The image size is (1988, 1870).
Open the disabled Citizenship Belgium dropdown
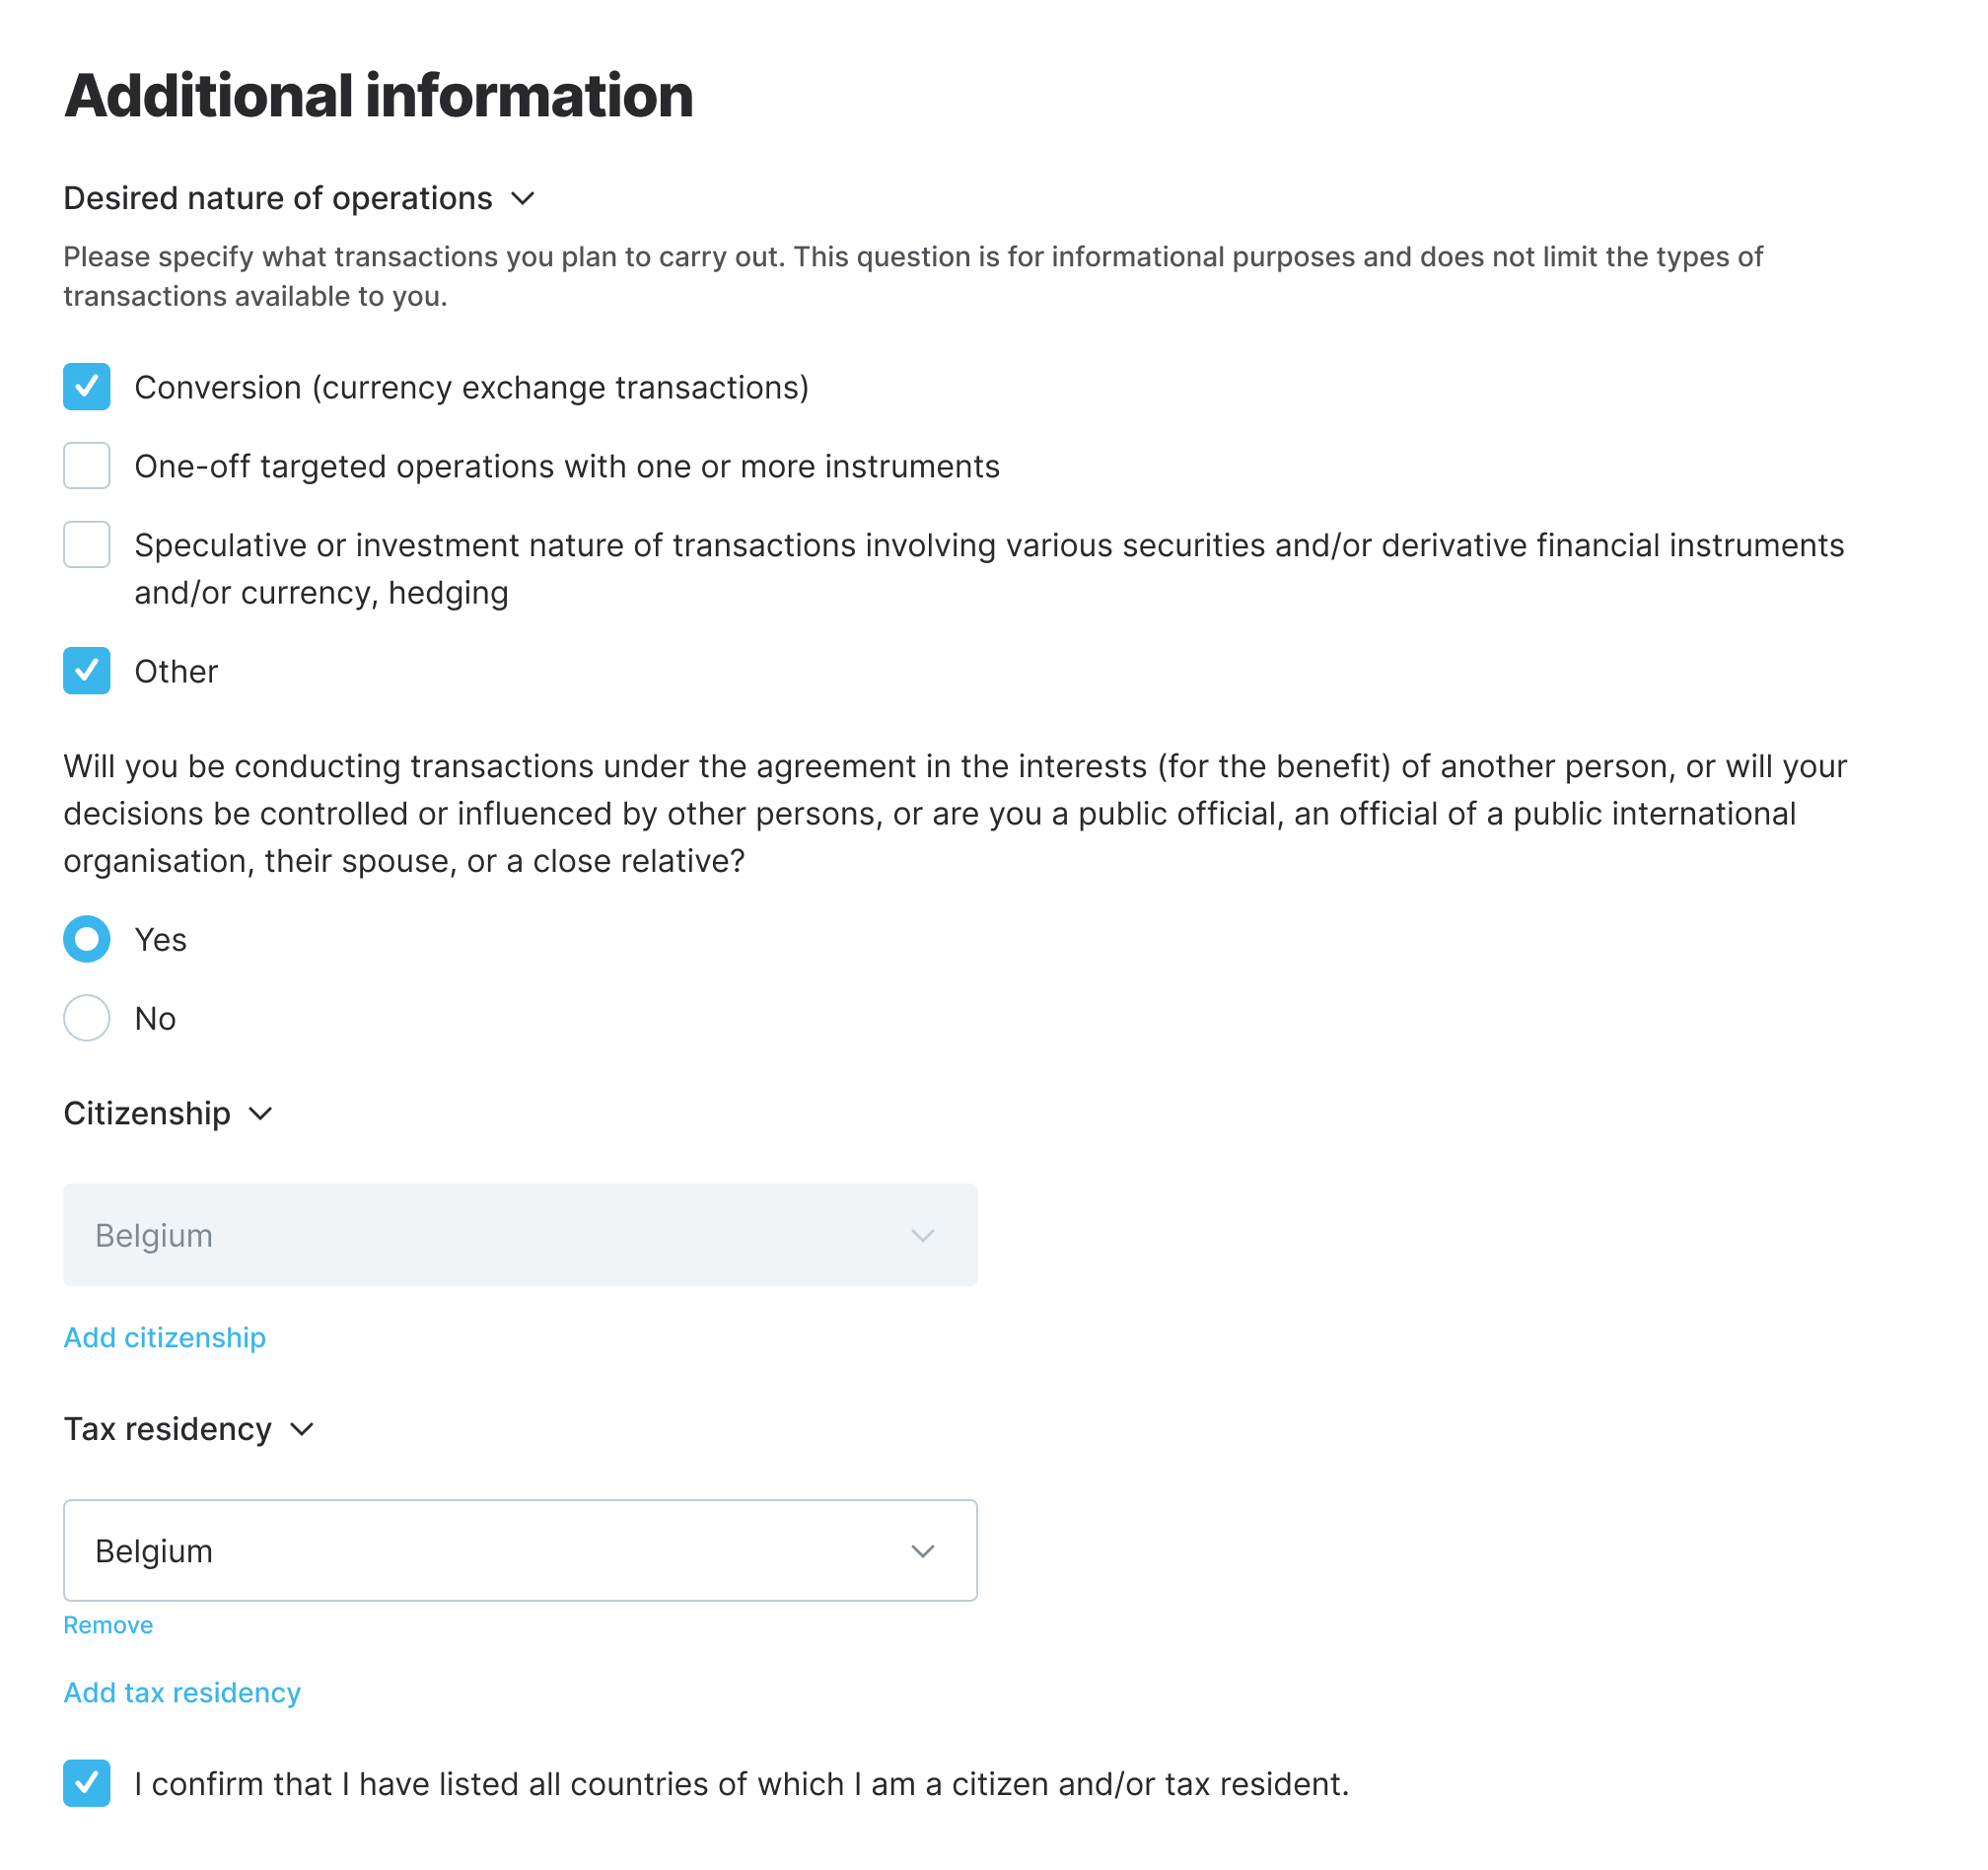[520, 1235]
